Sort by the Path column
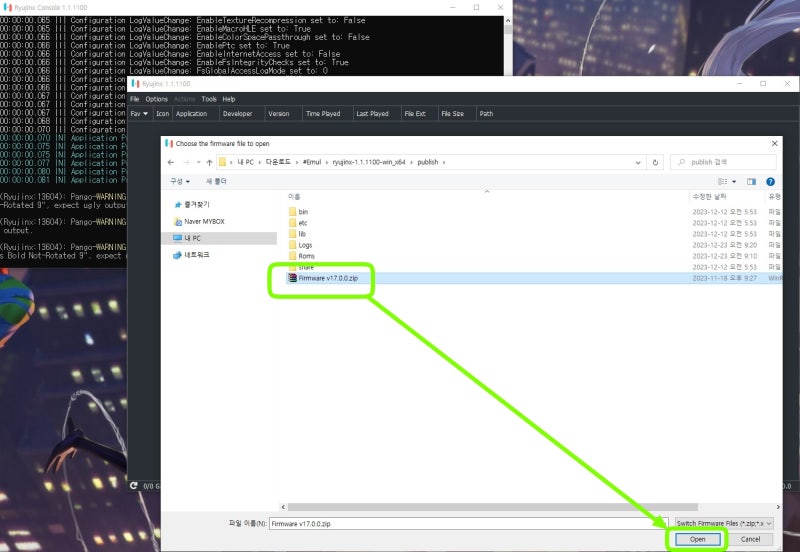 point(486,113)
